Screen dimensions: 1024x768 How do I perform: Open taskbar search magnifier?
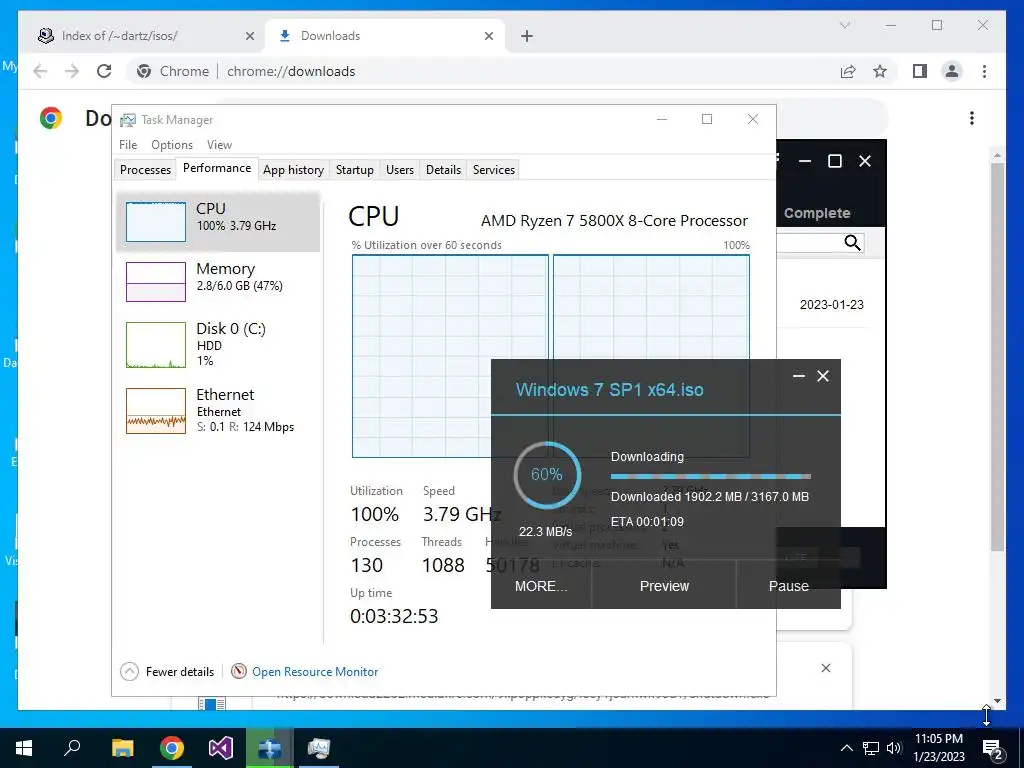tap(72, 748)
